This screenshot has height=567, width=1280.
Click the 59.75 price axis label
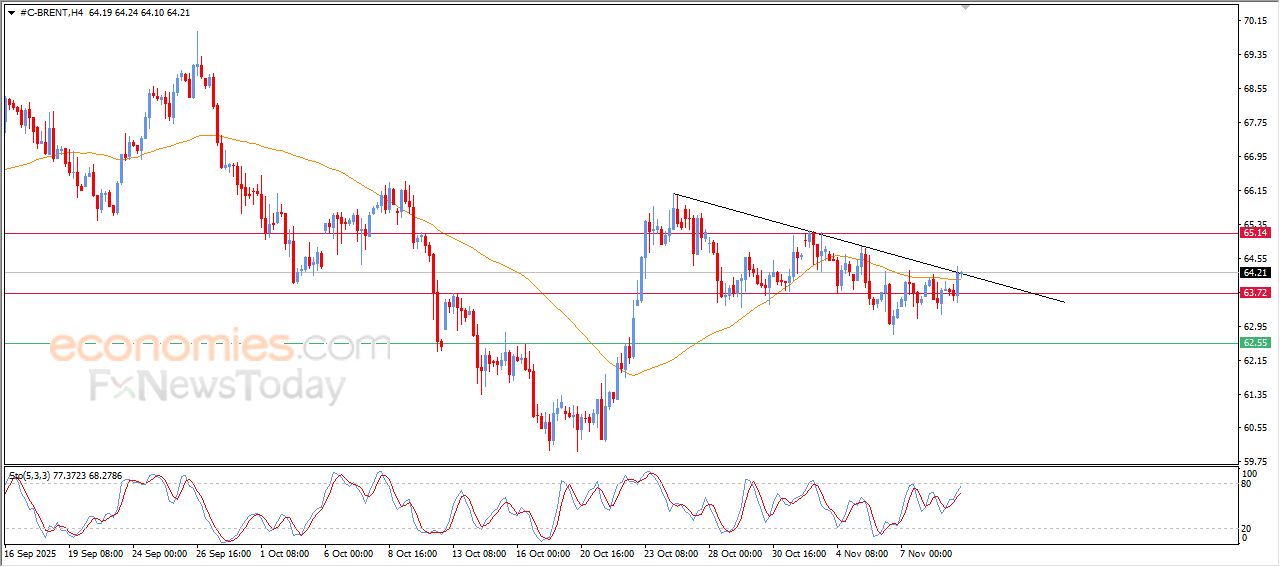1253,462
